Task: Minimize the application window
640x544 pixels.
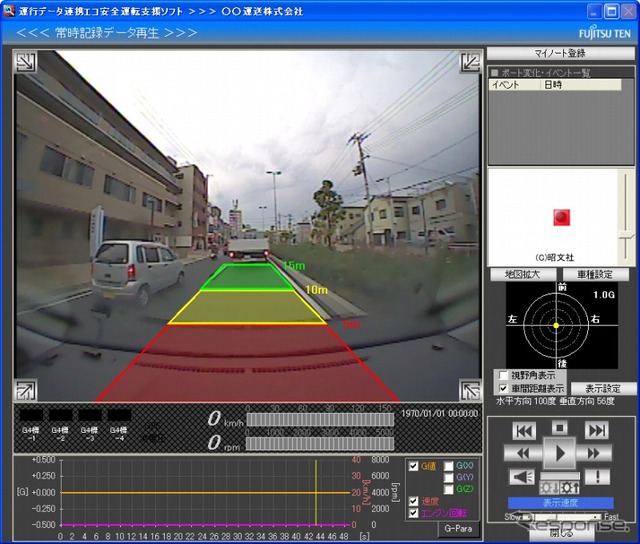Action: [595, 11]
